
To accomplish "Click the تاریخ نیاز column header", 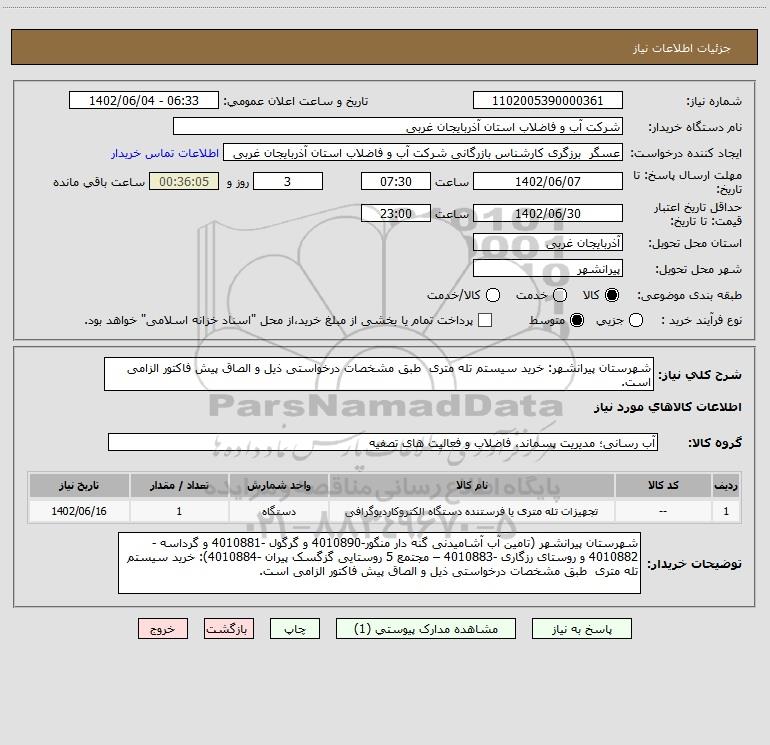I will click(79, 485).
